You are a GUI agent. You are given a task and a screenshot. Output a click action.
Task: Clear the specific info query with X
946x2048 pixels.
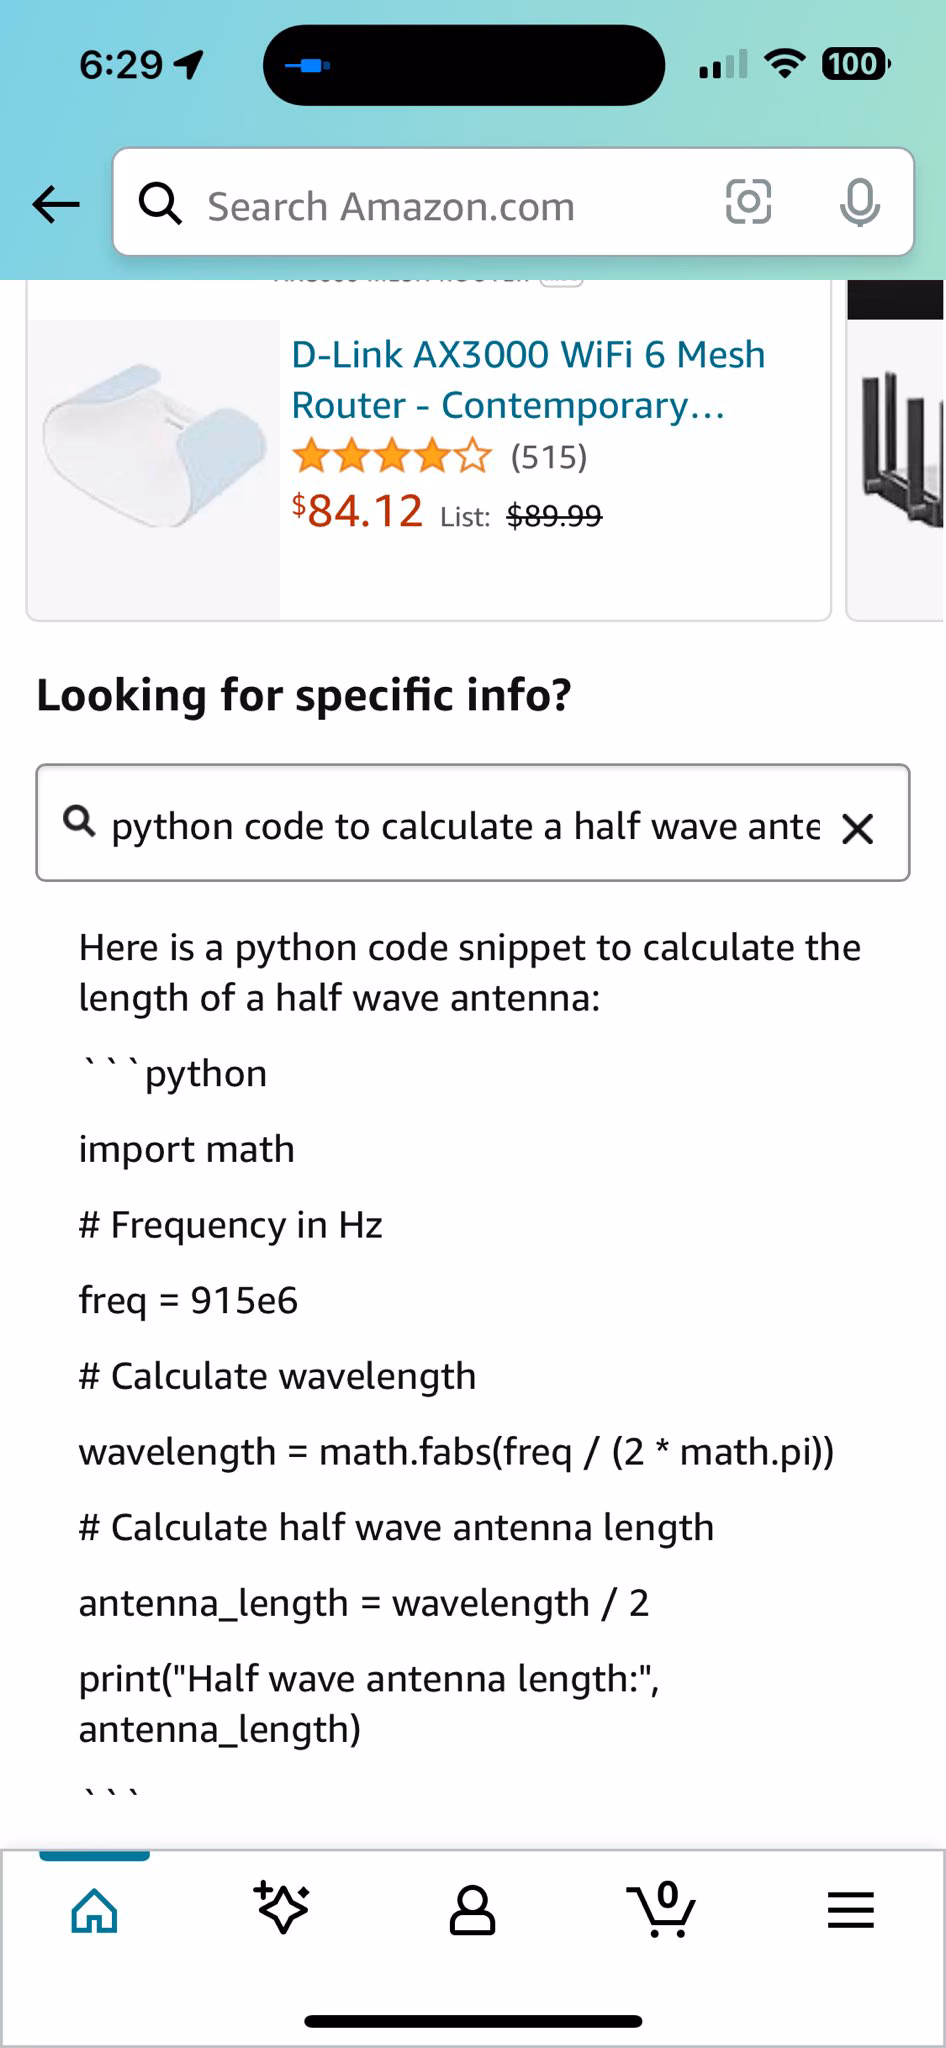[858, 828]
